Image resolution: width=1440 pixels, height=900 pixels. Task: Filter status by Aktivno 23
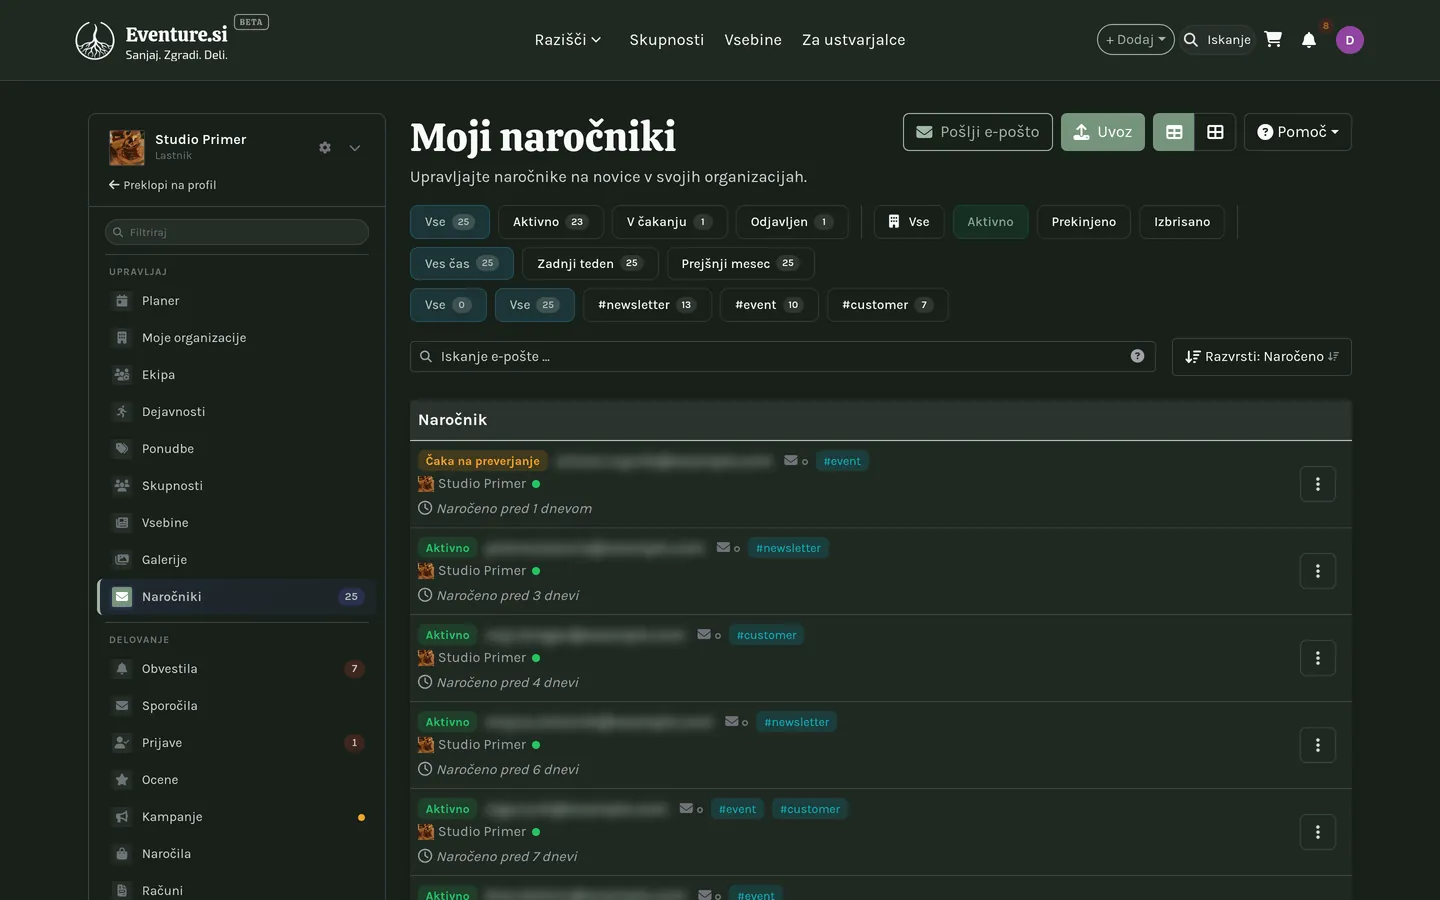click(551, 222)
